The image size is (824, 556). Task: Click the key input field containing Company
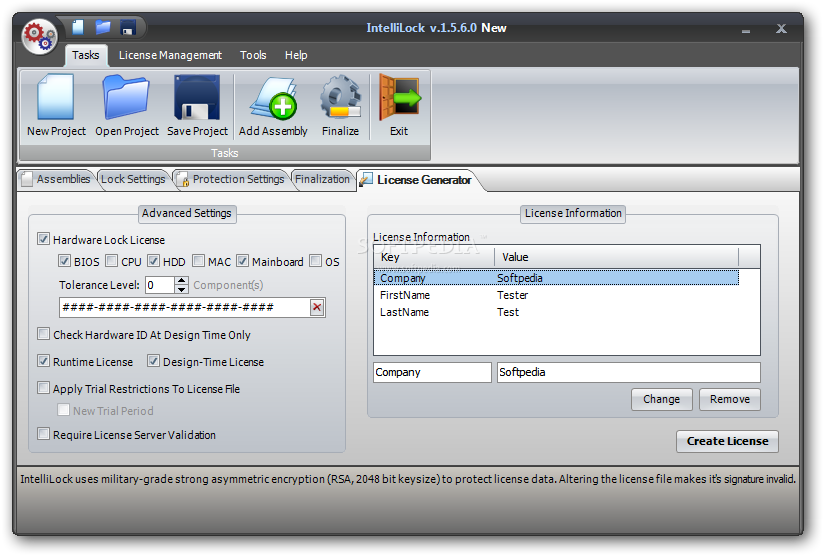(x=432, y=372)
